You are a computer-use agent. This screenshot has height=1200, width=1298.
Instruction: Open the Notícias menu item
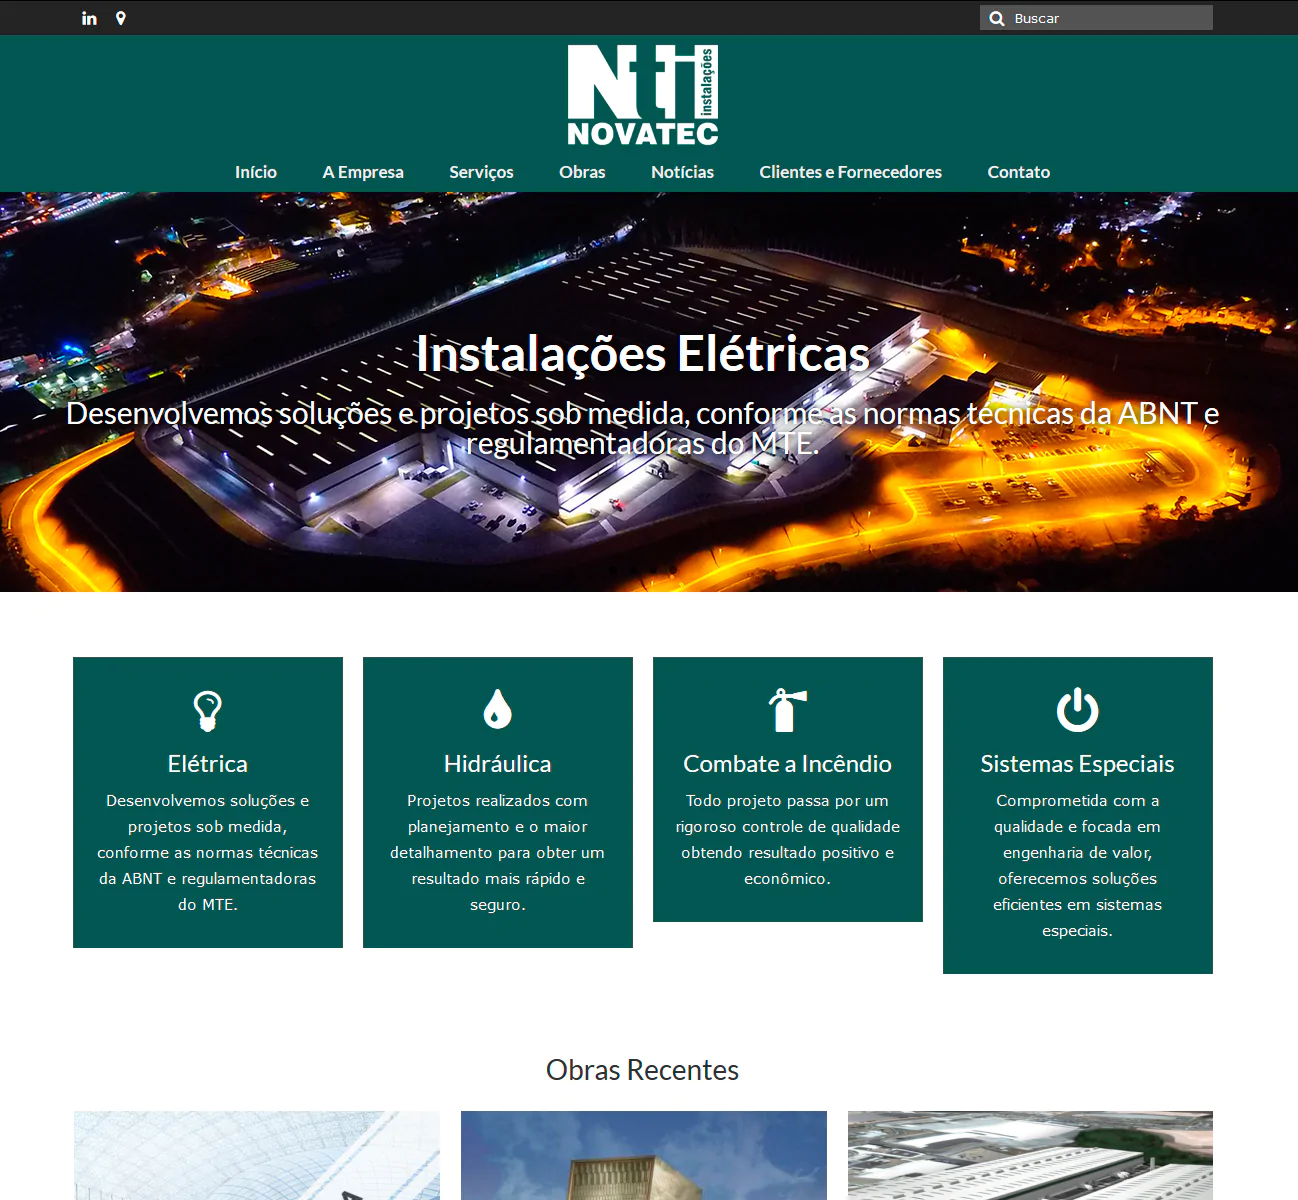[x=682, y=172]
